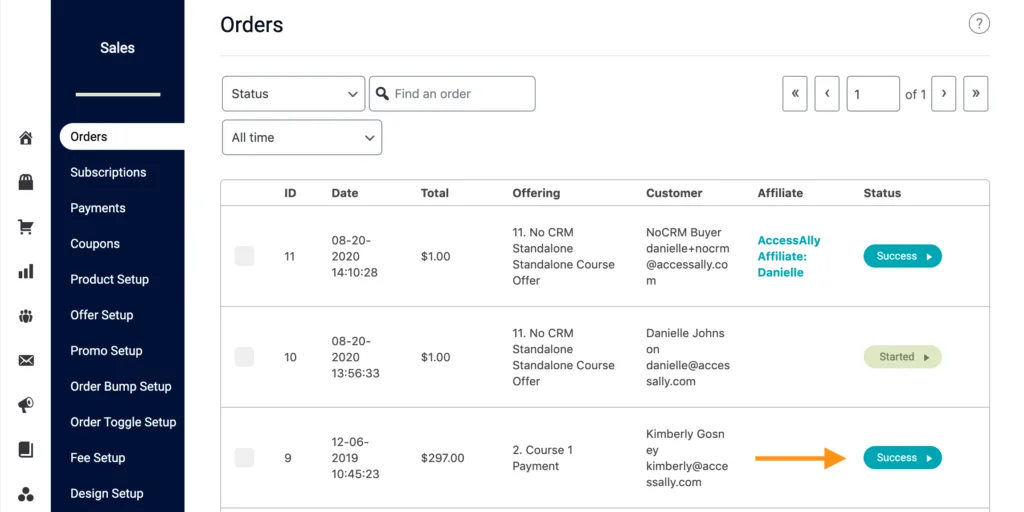This screenshot has width=1024, height=512.
Task: Click the three-circles icon at sidebar bottom
Action: 26,494
